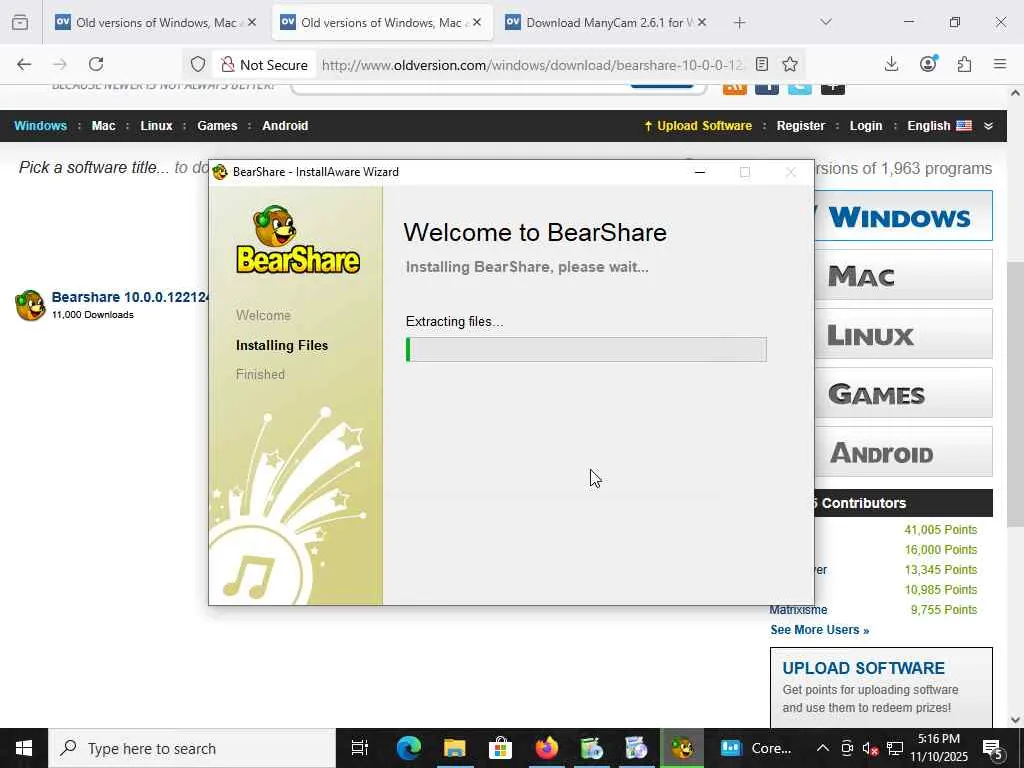Open the Mac menu in site navbar
The image size is (1024, 768).
click(103, 125)
